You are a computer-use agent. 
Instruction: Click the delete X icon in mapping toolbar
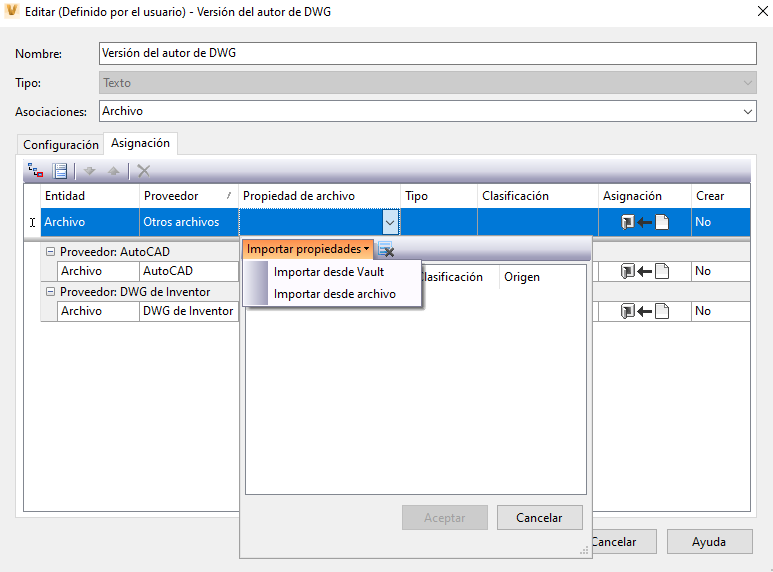click(x=143, y=171)
